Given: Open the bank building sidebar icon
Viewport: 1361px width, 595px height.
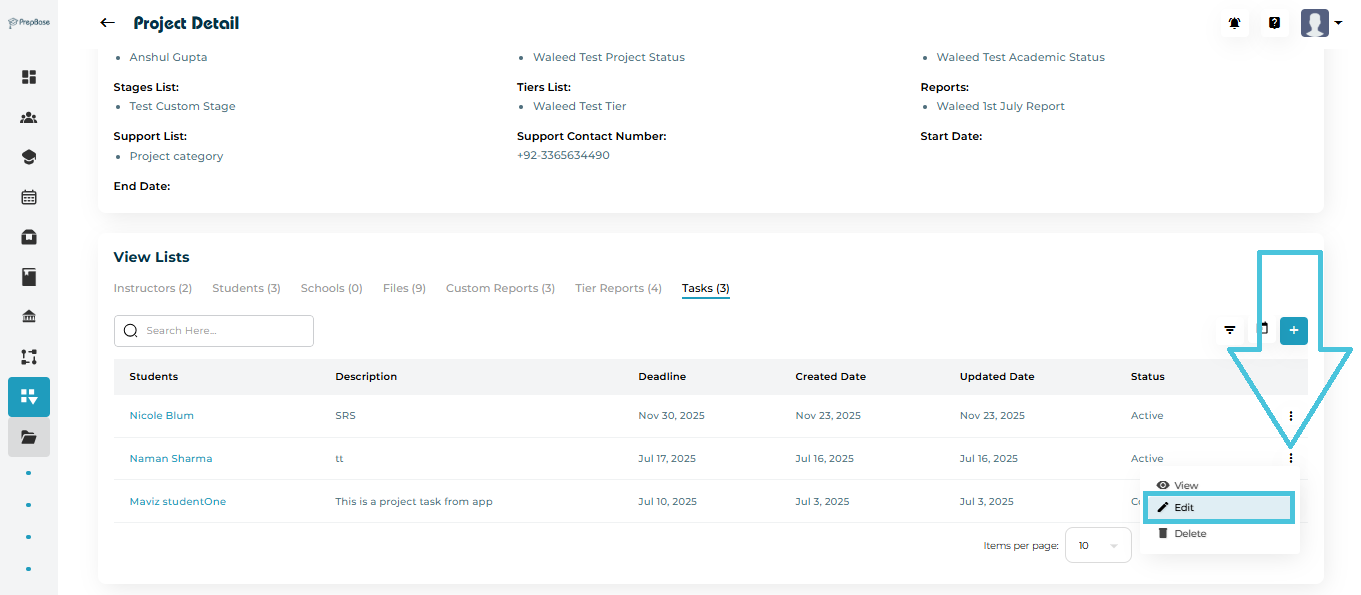Looking at the screenshot, I should (x=29, y=317).
